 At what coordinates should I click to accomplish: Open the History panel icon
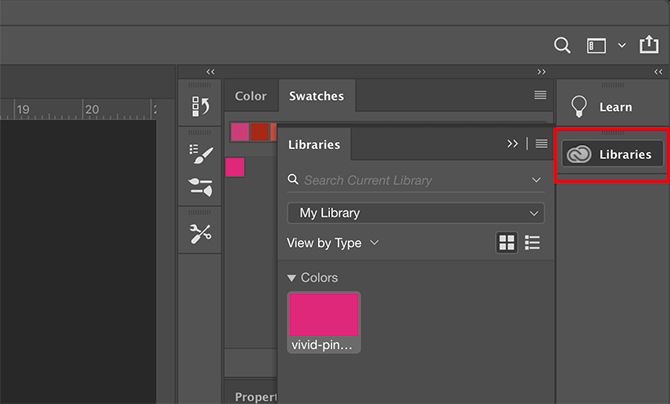tap(200, 106)
